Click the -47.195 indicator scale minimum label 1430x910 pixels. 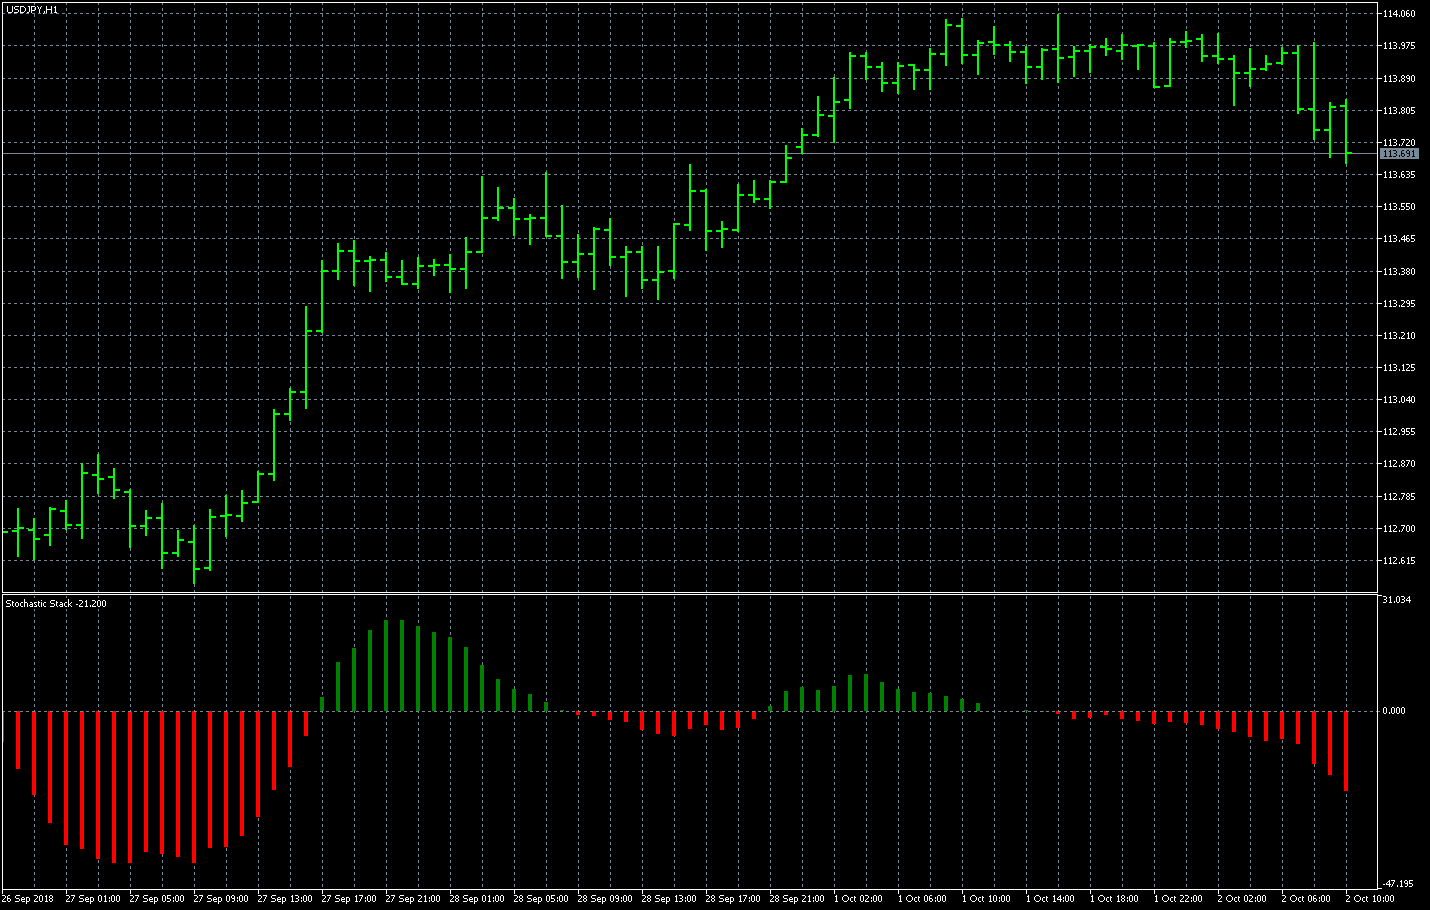(1397, 884)
